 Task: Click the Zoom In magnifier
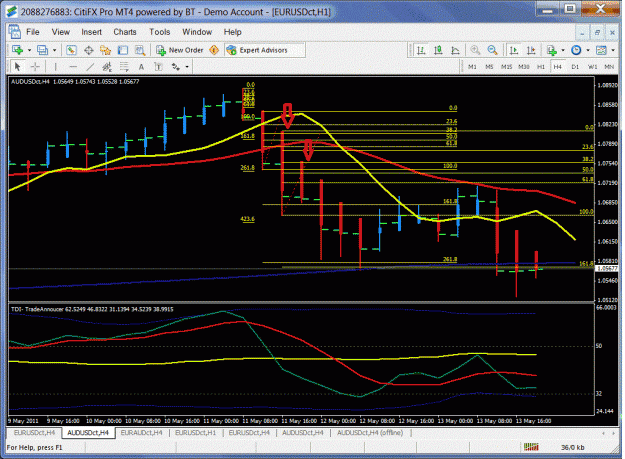[475, 50]
